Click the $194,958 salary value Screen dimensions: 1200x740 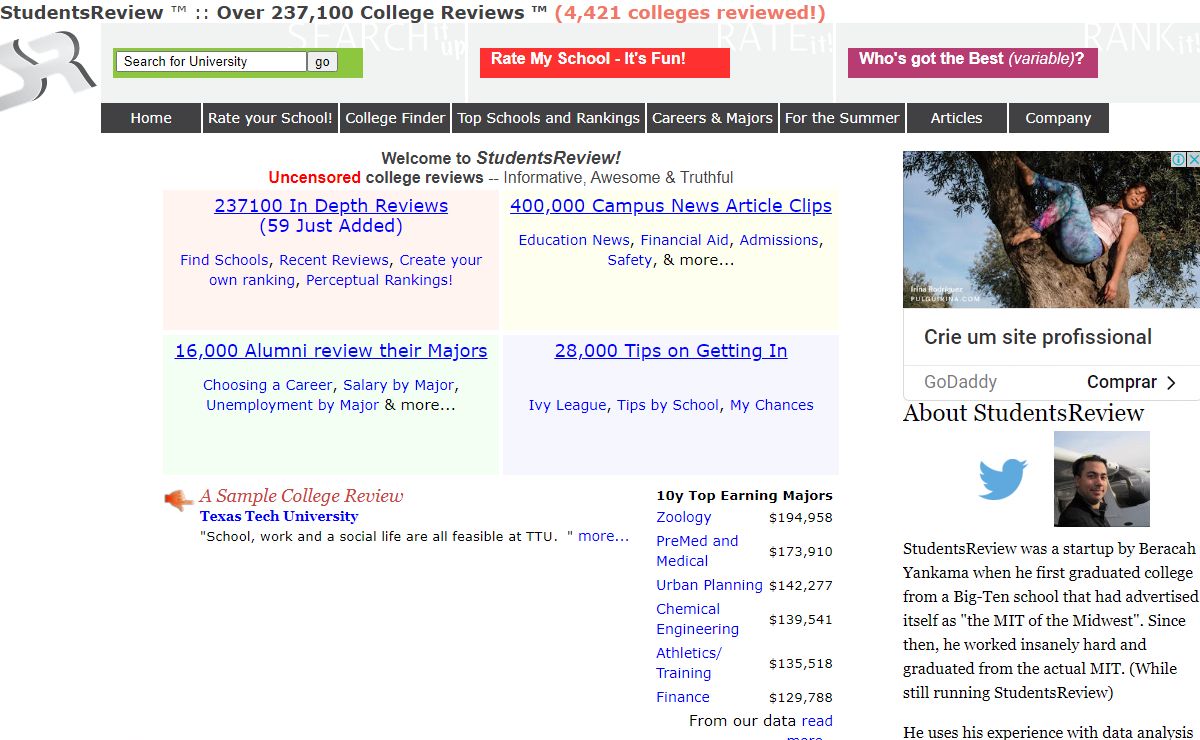tap(800, 517)
